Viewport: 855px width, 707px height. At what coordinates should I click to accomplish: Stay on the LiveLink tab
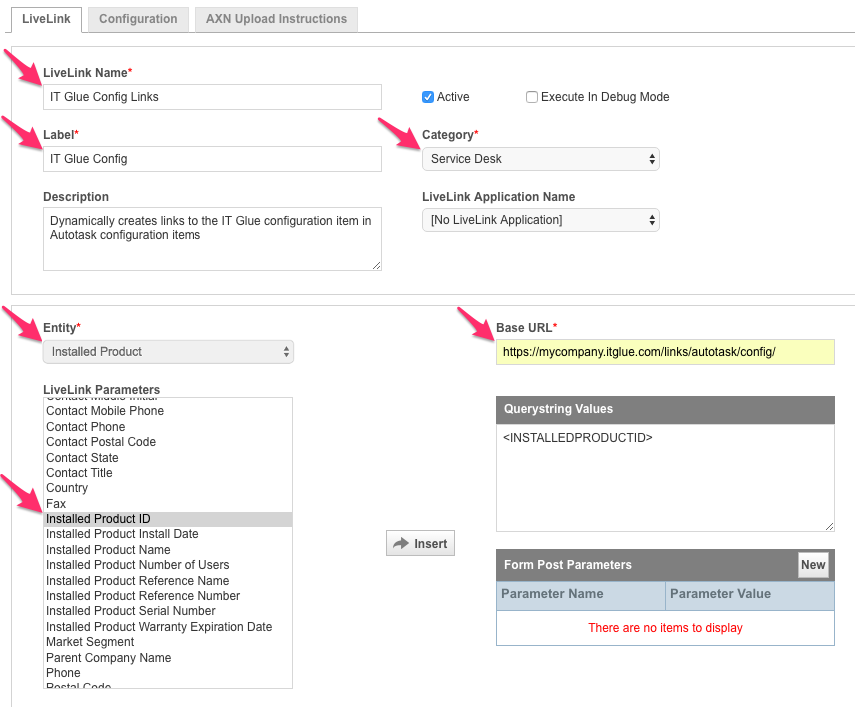[x=46, y=19]
